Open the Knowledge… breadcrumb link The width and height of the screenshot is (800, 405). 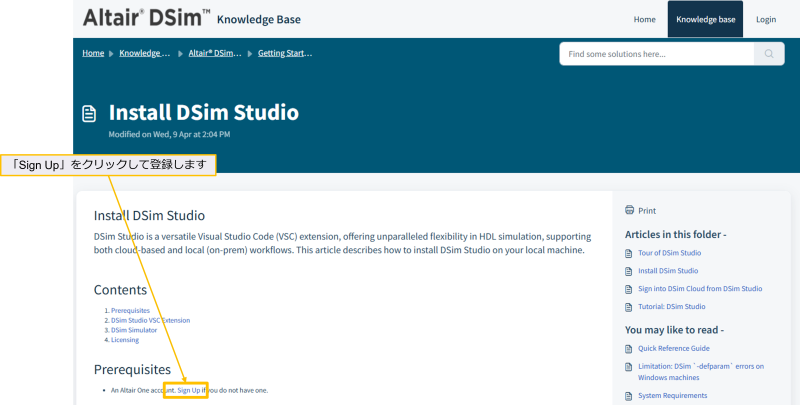(145, 53)
